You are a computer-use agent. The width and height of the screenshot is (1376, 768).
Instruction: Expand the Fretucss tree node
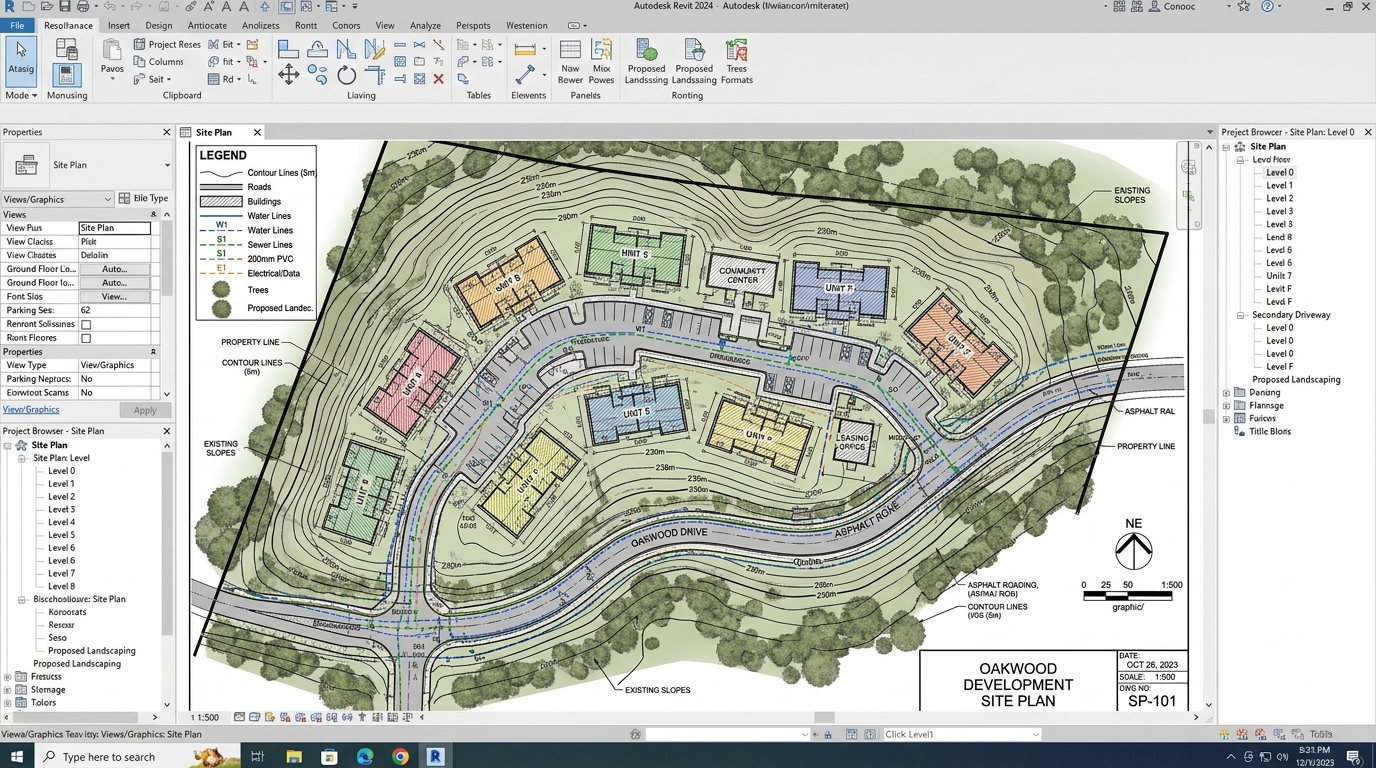(7, 677)
